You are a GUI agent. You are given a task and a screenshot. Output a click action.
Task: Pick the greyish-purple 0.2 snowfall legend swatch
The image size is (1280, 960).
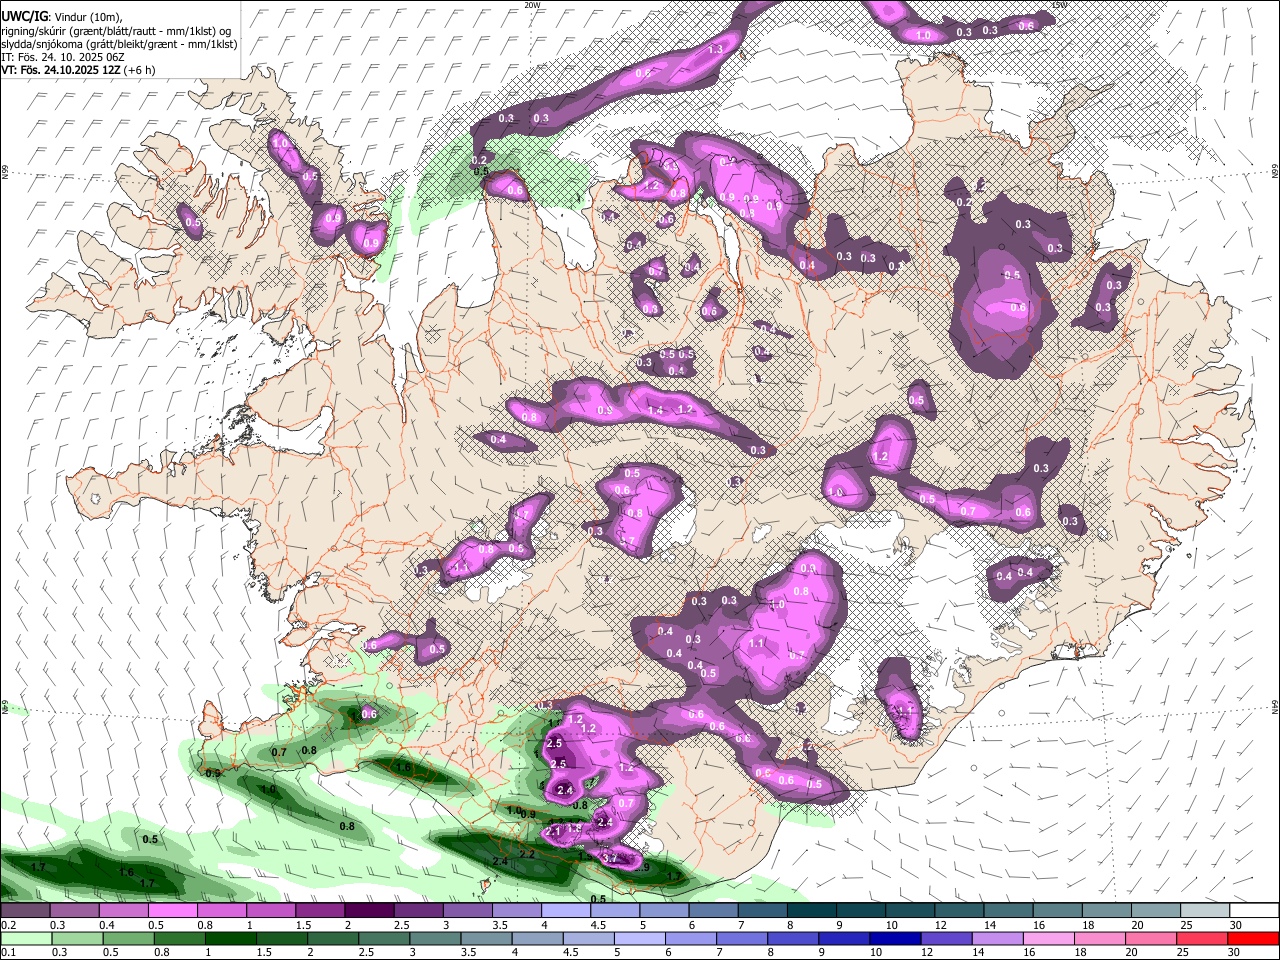(25, 911)
